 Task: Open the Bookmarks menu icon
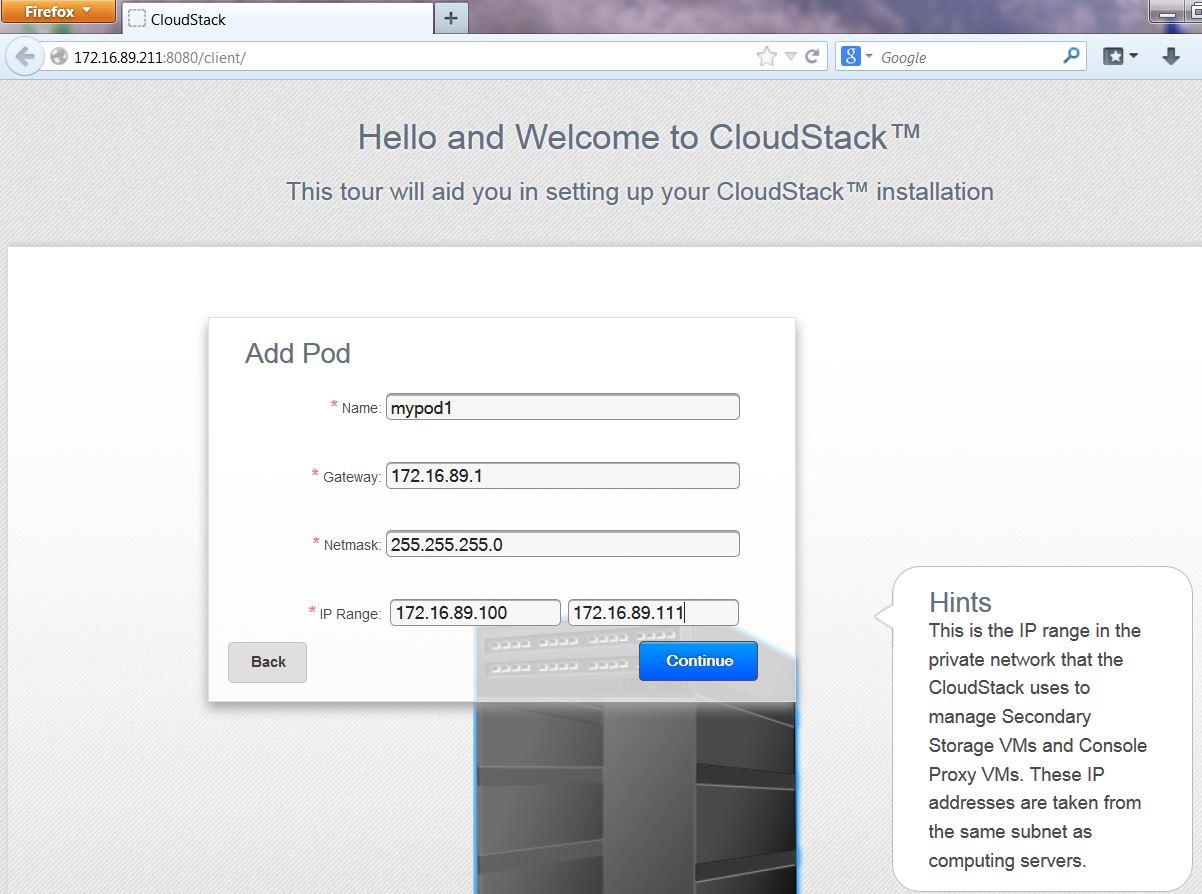click(1120, 57)
